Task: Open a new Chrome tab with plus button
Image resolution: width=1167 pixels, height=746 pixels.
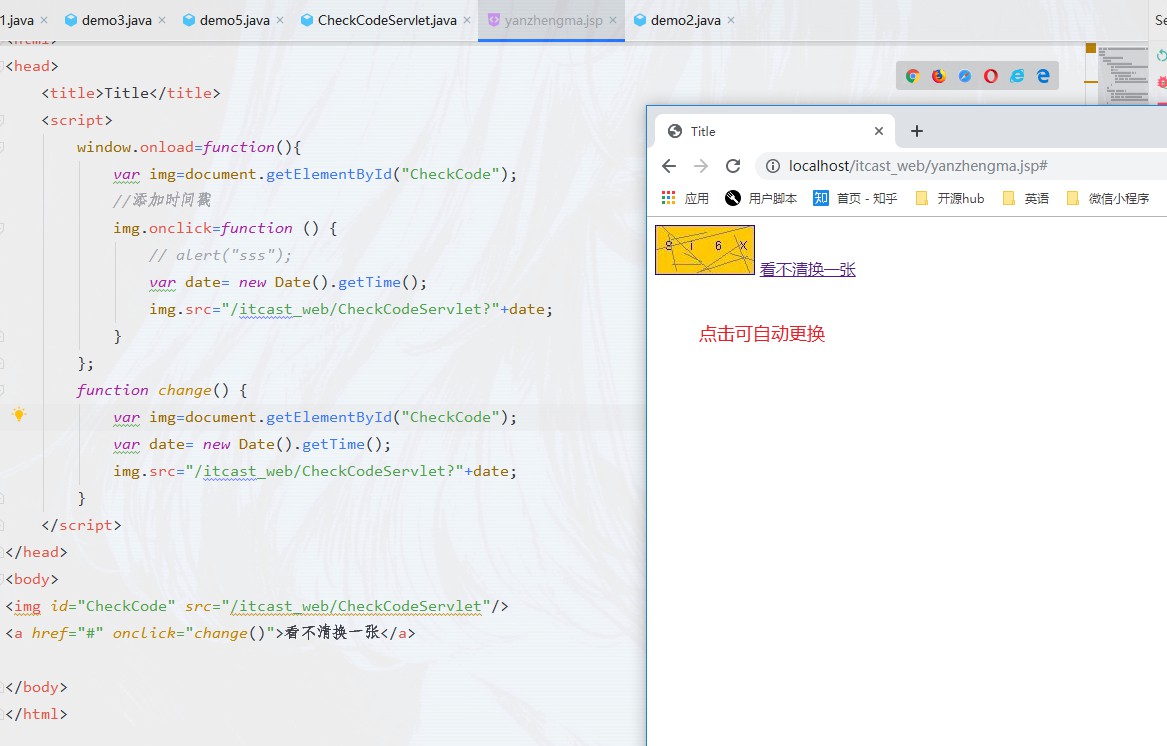Action: point(917,131)
